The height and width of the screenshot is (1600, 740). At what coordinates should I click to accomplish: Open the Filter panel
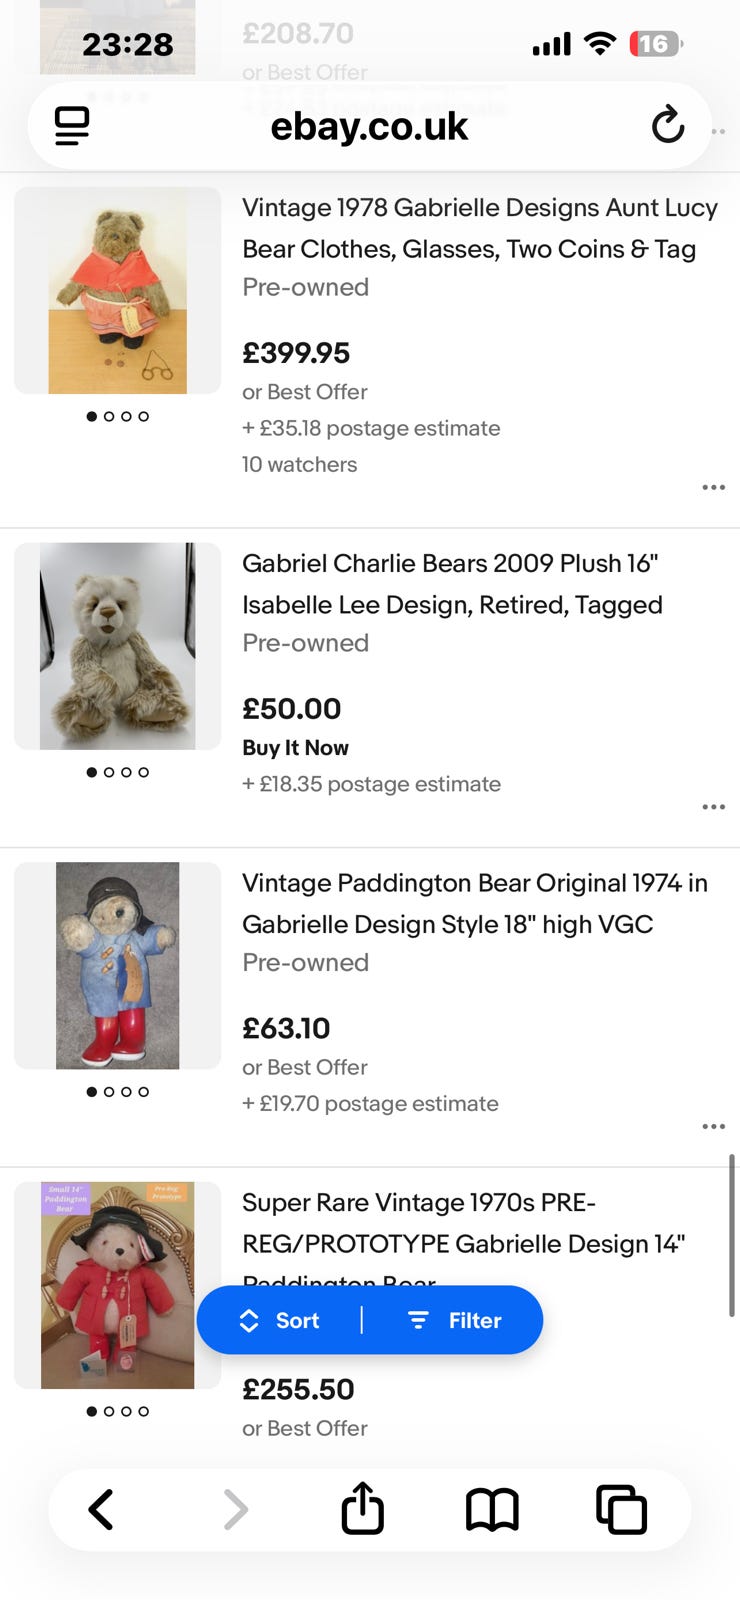pyautogui.click(x=455, y=1320)
